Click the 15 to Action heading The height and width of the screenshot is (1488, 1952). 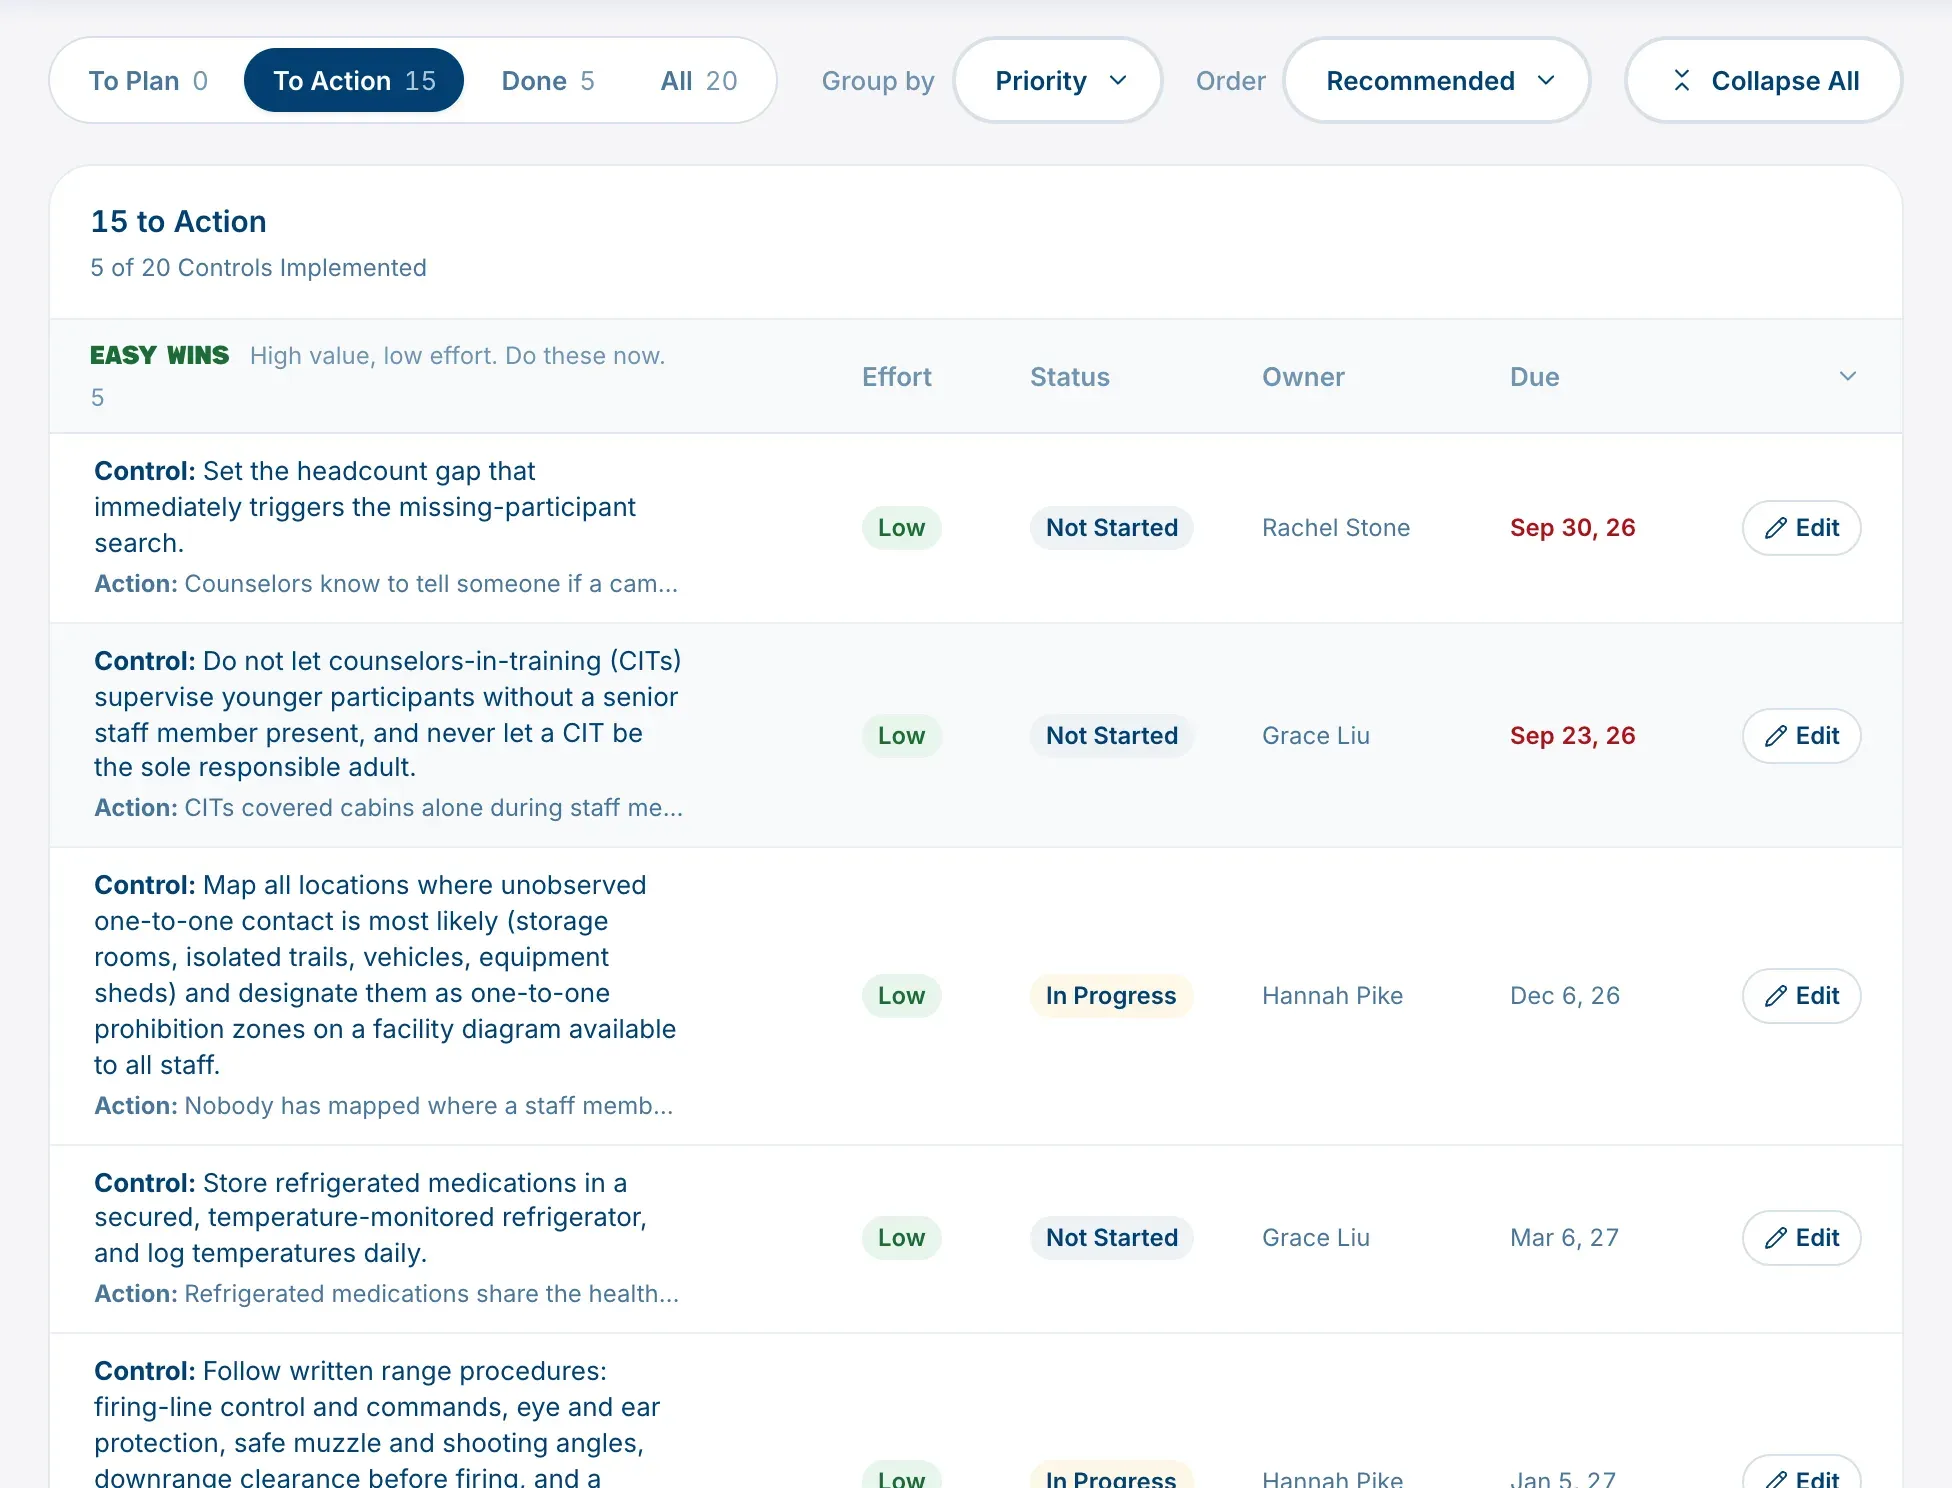179,221
